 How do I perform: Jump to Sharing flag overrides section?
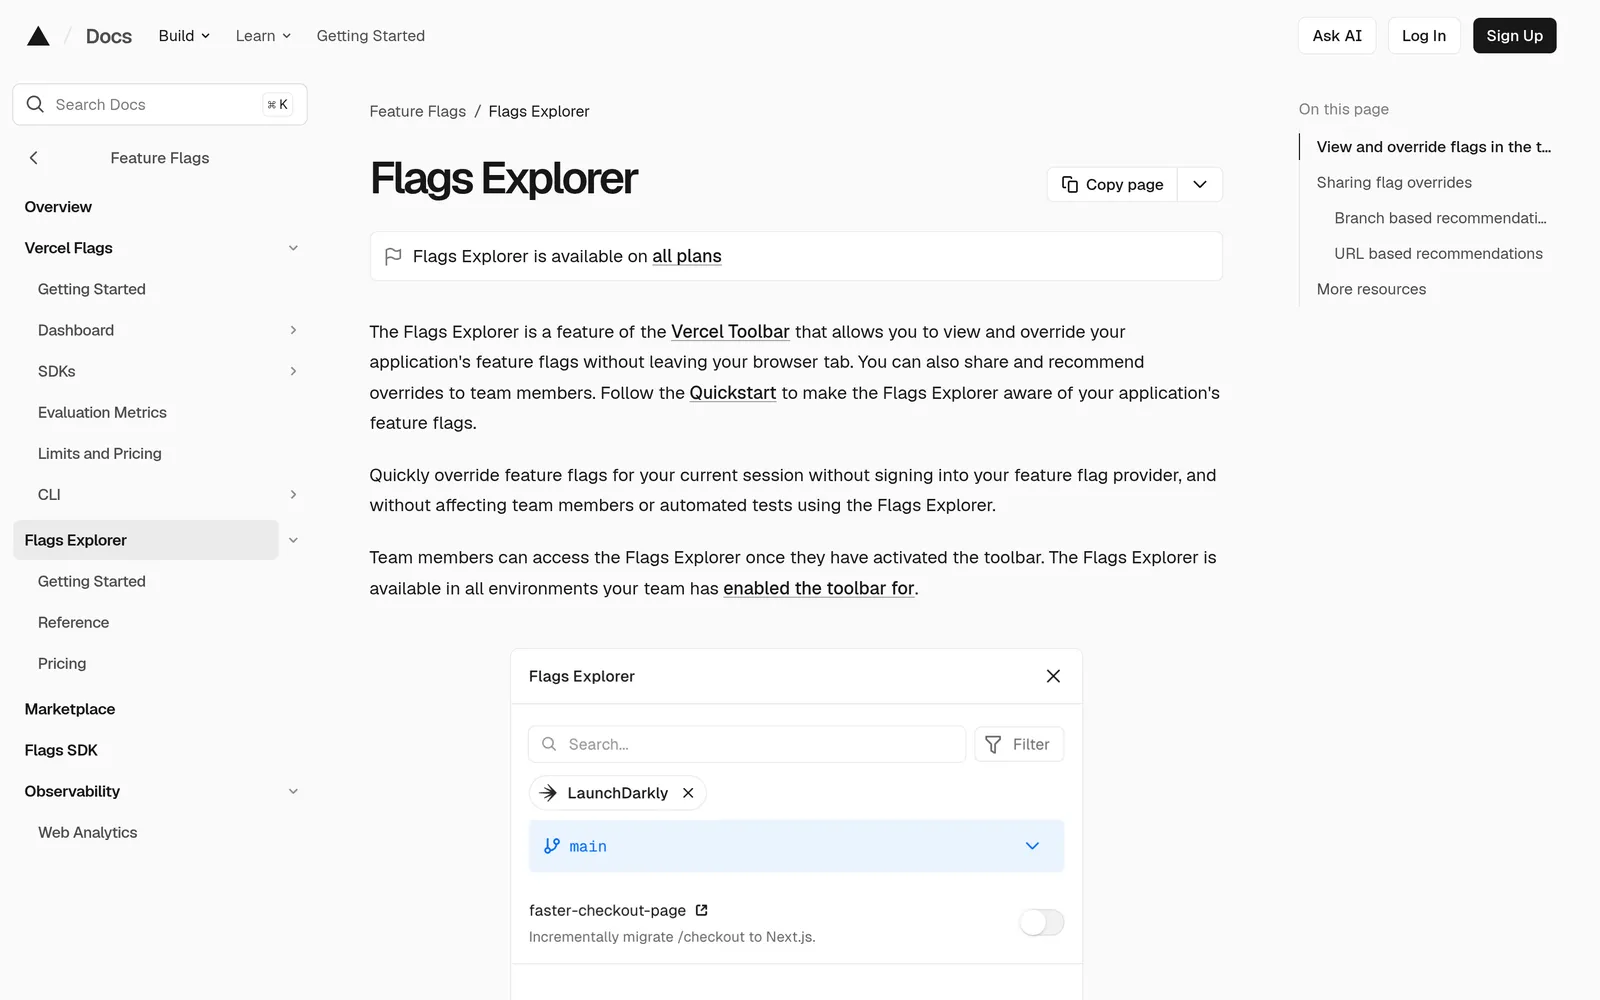point(1394,182)
